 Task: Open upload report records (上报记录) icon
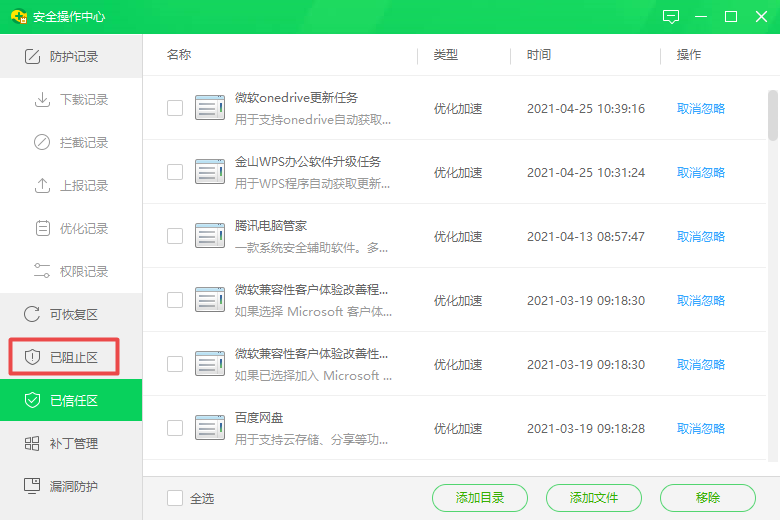pyautogui.click(x=42, y=186)
